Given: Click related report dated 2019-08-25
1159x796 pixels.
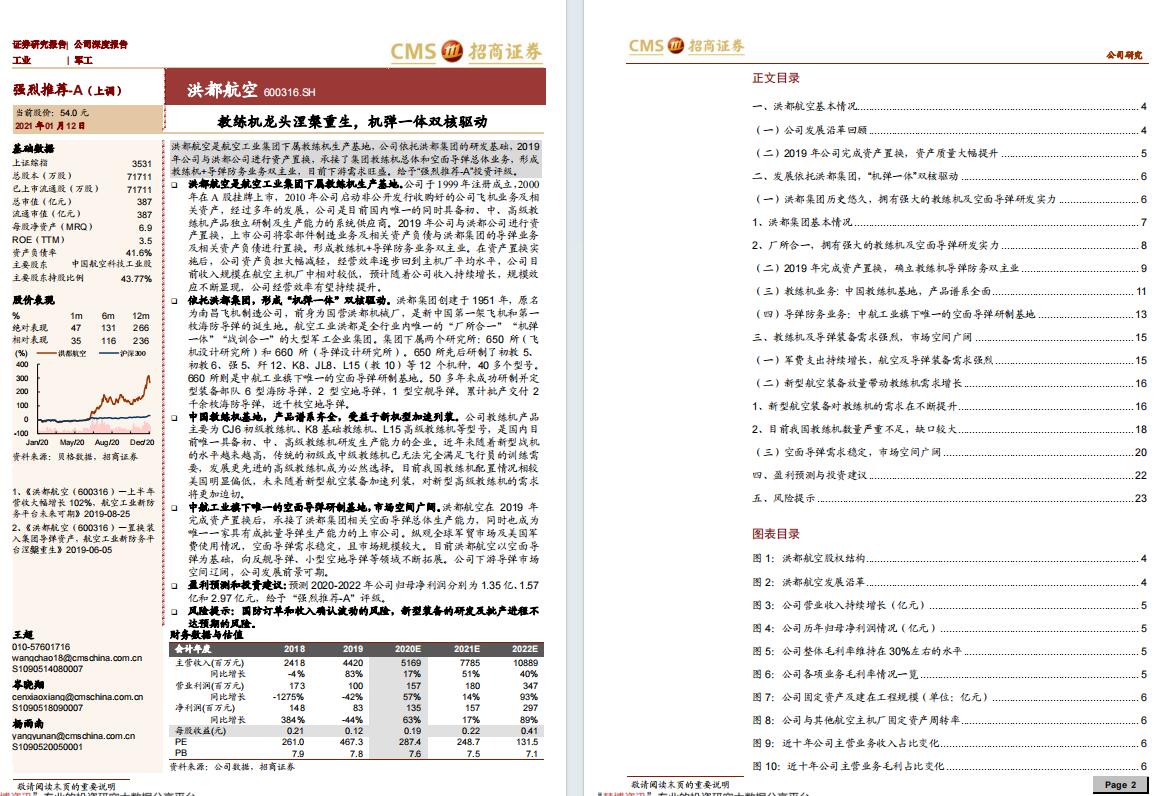Looking at the screenshot, I should click(84, 503).
